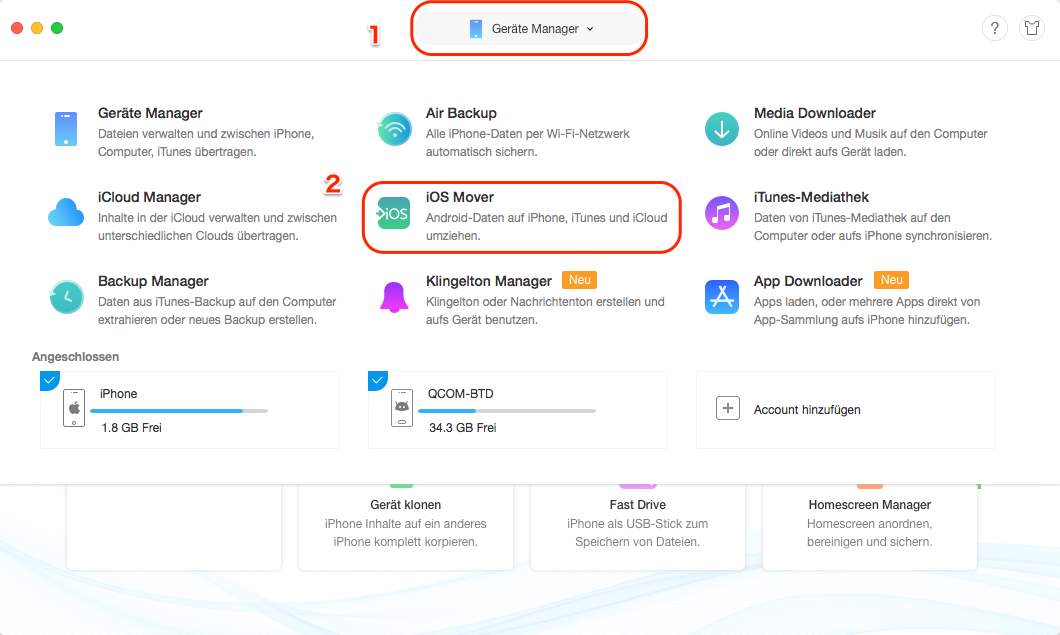1060x635 pixels.
Task: Click the App Downloader store icon
Action: click(721, 297)
